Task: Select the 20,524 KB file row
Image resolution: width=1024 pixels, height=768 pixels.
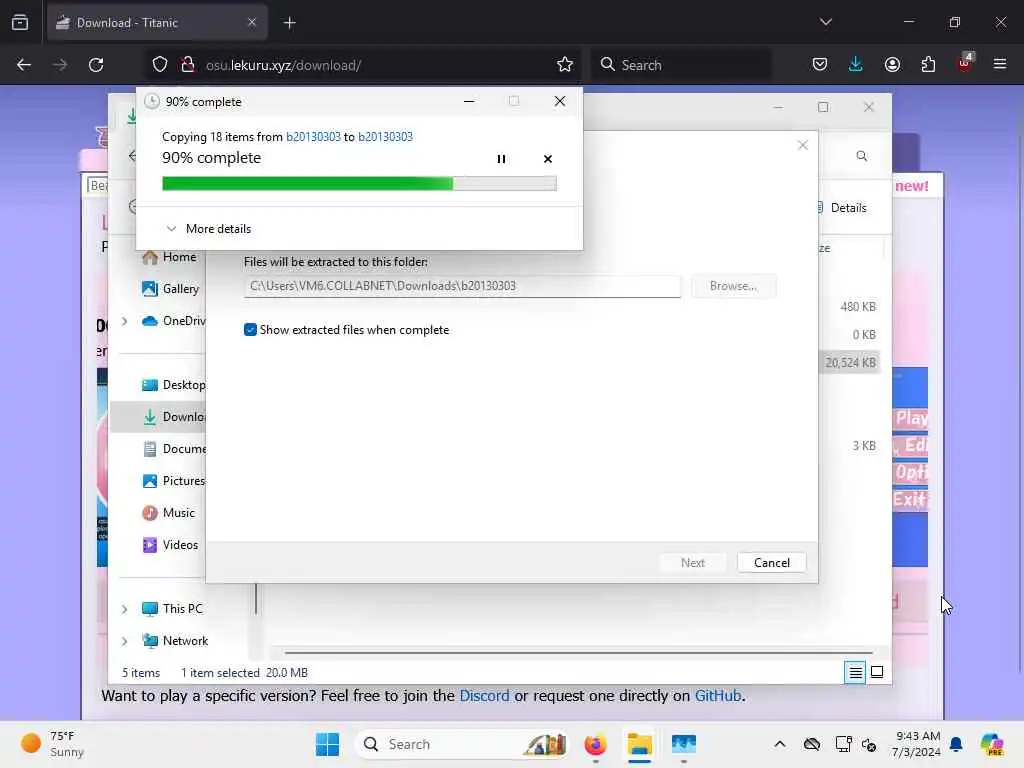Action: tap(850, 362)
